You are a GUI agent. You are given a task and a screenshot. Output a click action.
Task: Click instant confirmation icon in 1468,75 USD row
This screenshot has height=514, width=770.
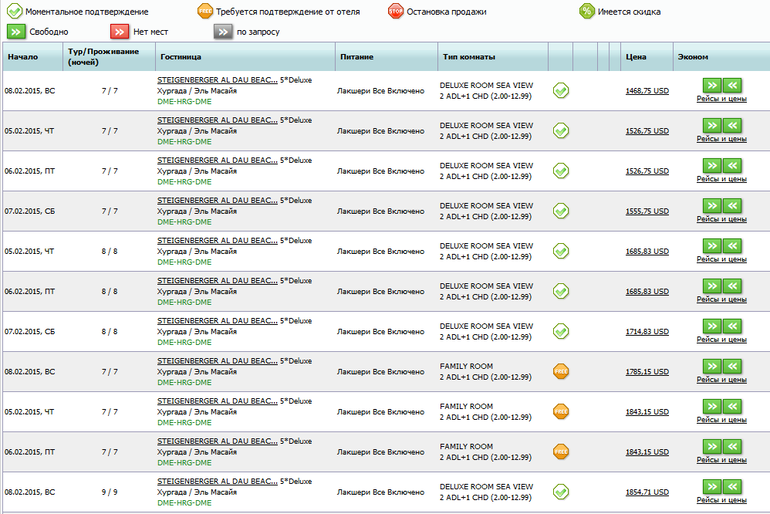[561, 91]
